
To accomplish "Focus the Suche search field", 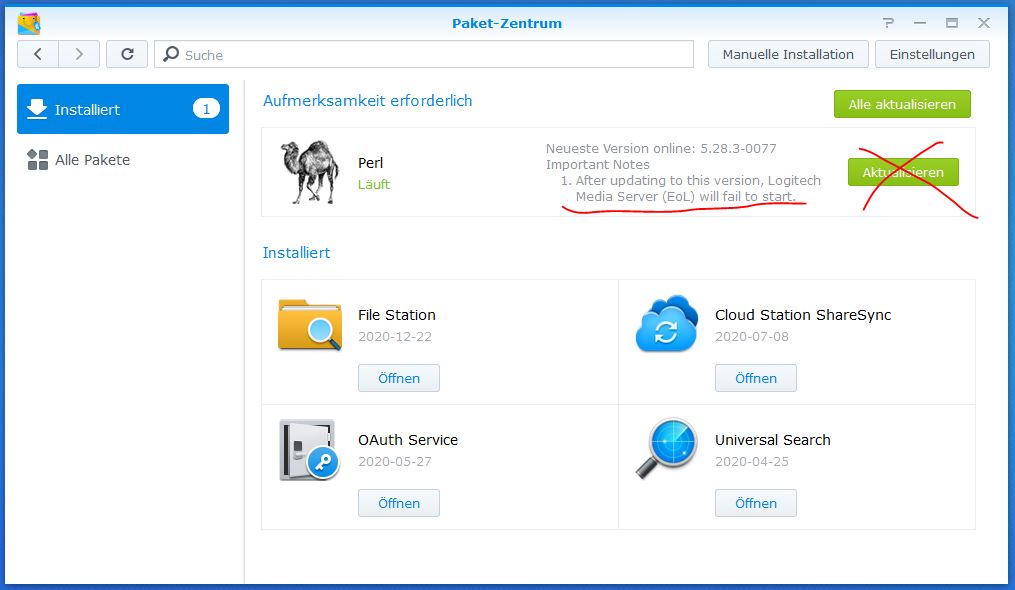I will [x=424, y=54].
